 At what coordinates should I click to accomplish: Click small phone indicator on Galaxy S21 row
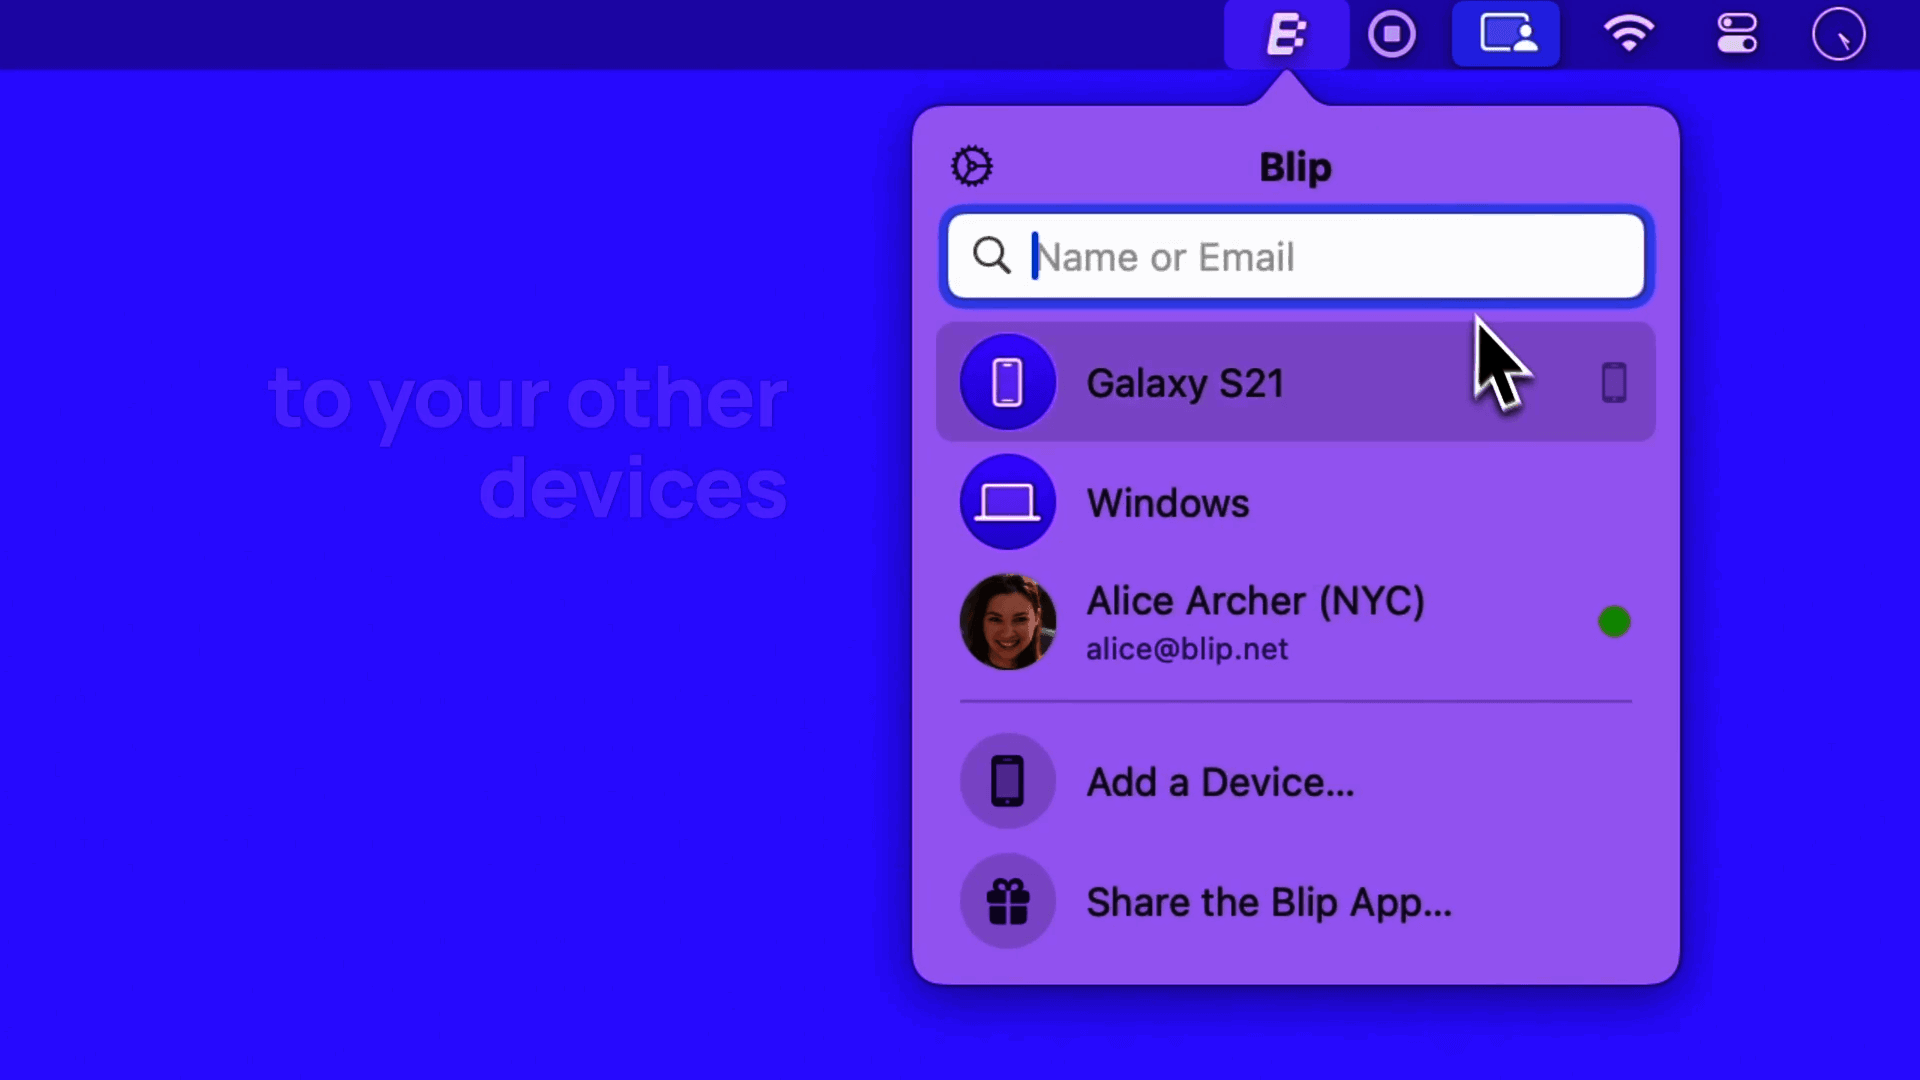click(1613, 382)
